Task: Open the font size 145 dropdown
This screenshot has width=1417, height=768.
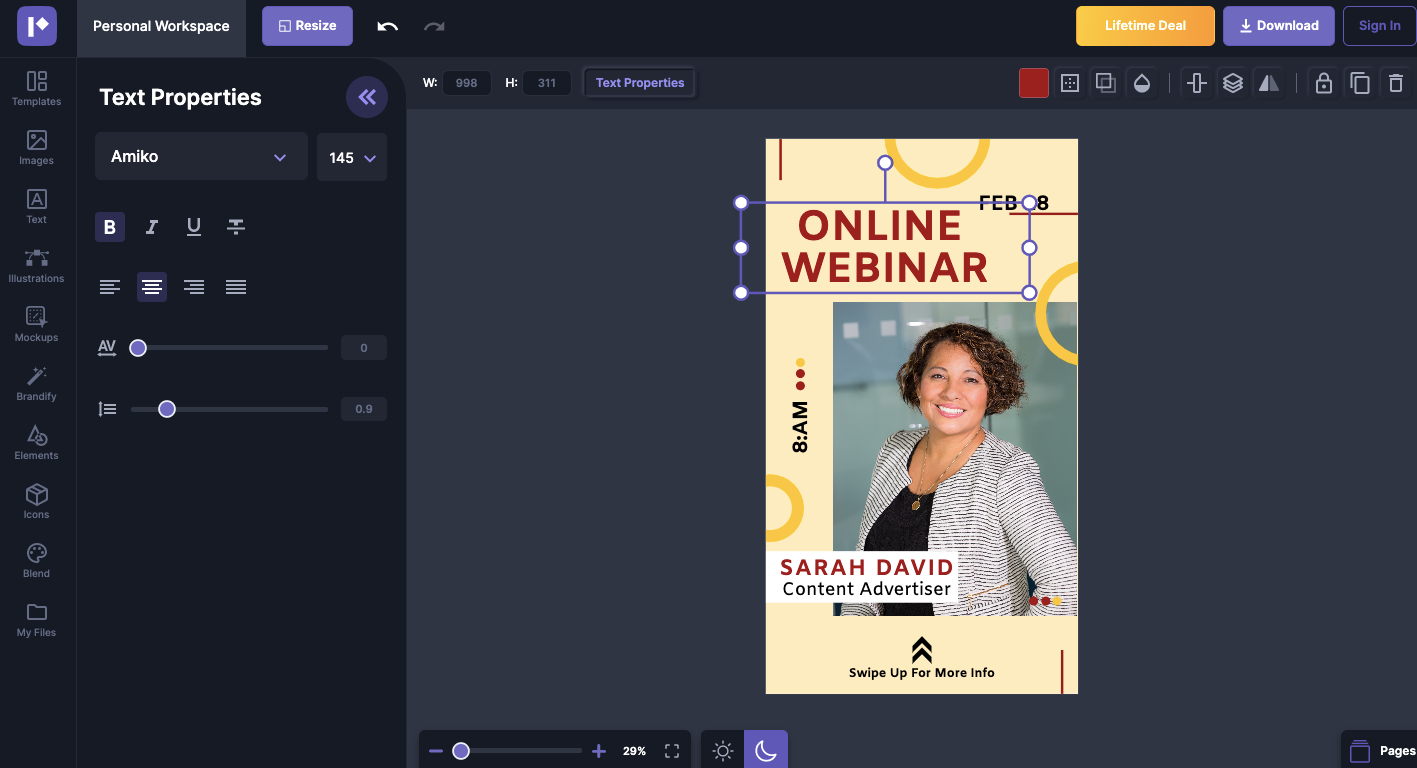Action: pyautogui.click(x=351, y=157)
